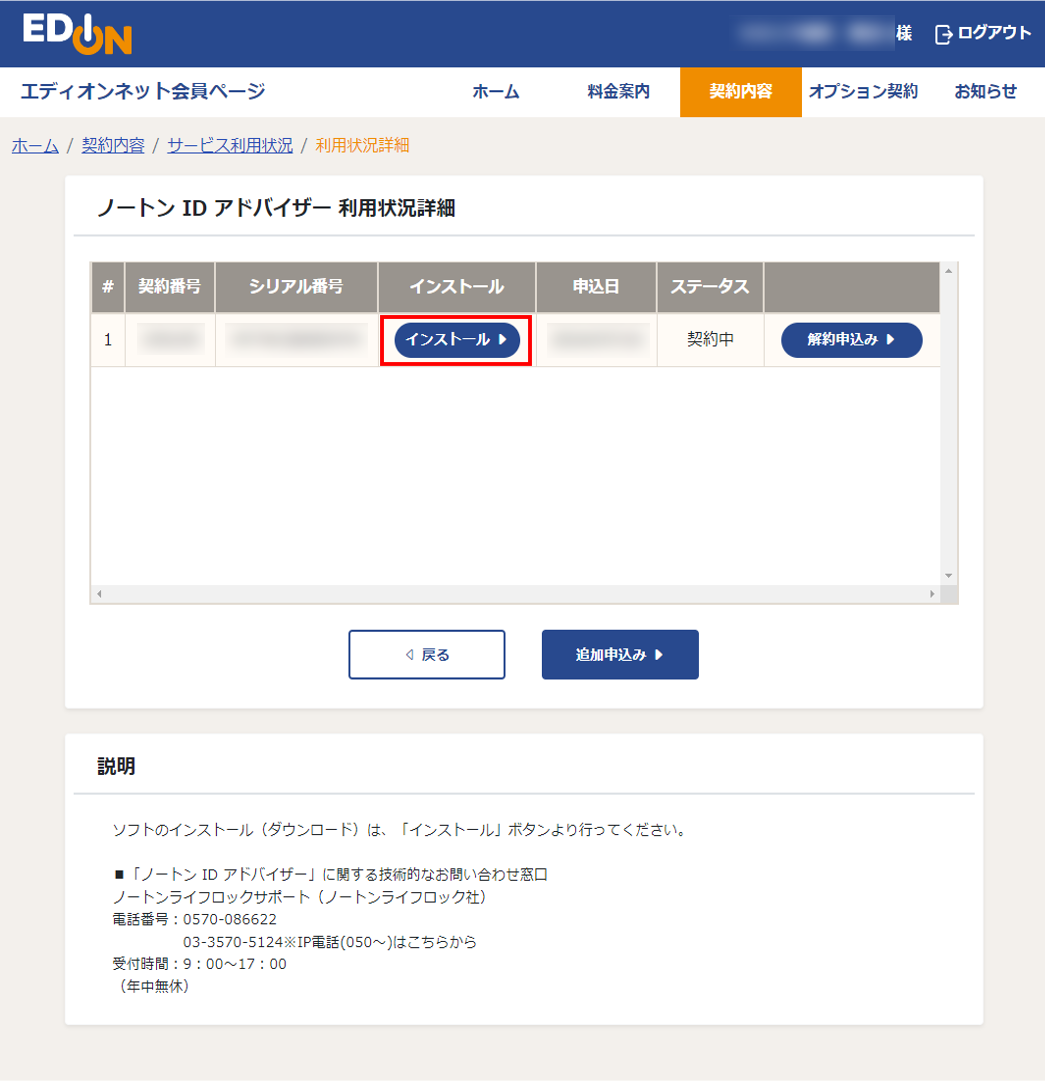
Task: Click the 戻る back button
Action: pos(427,654)
